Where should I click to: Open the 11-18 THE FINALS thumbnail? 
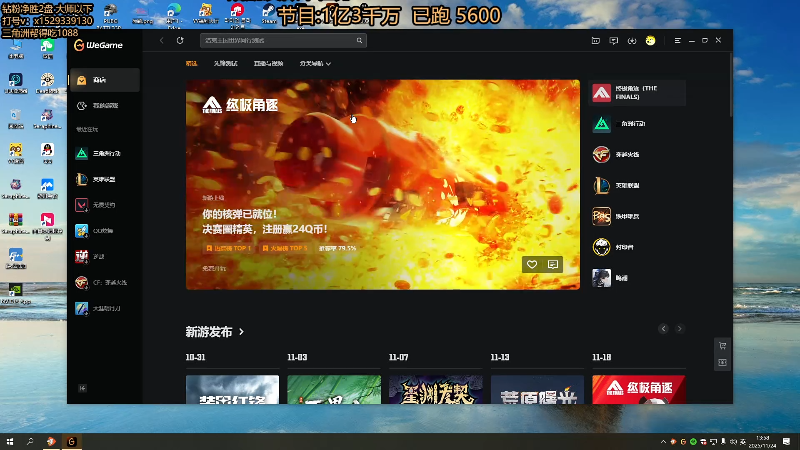point(639,390)
